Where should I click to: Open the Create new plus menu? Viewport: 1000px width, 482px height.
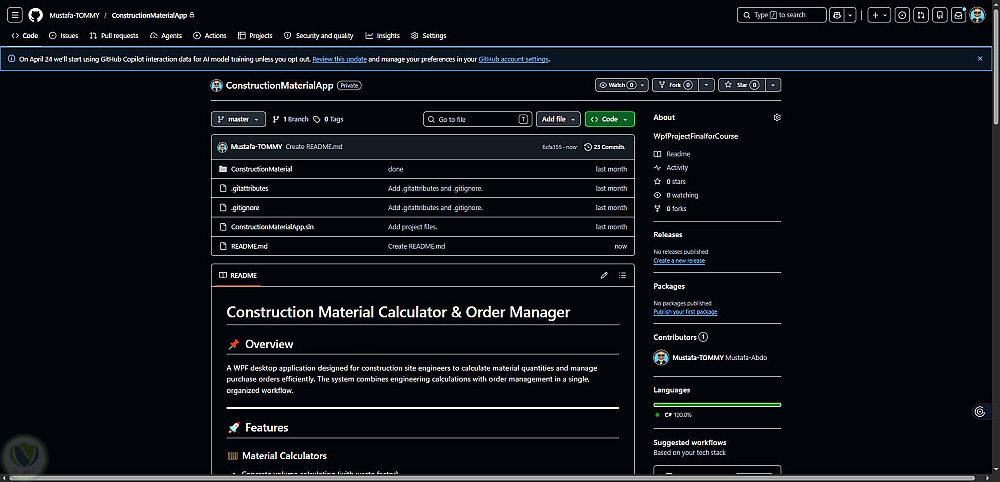click(x=879, y=15)
